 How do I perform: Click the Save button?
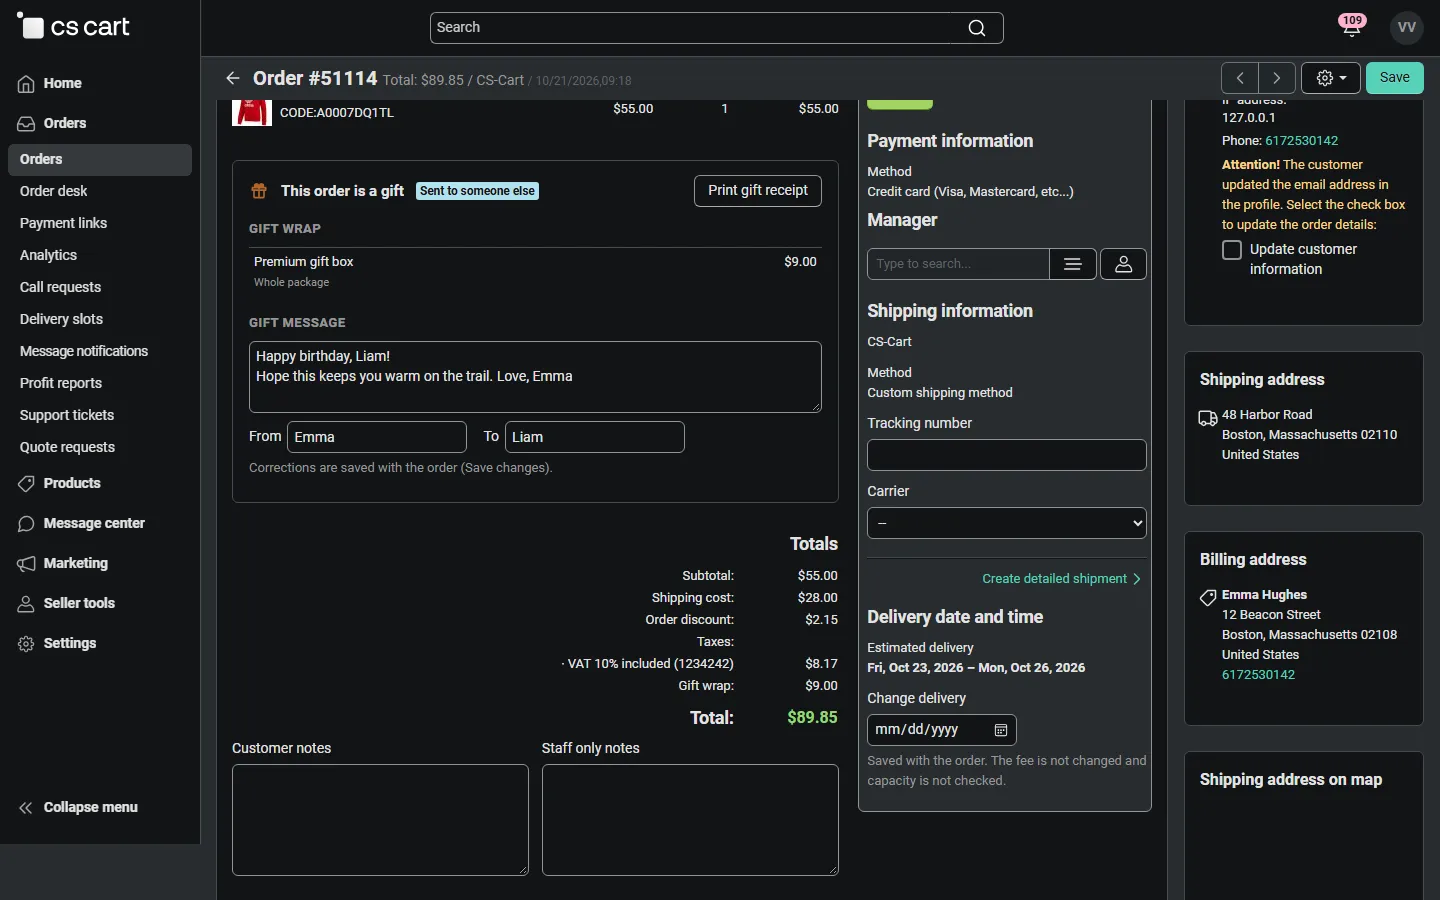(x=1395, y=78)
